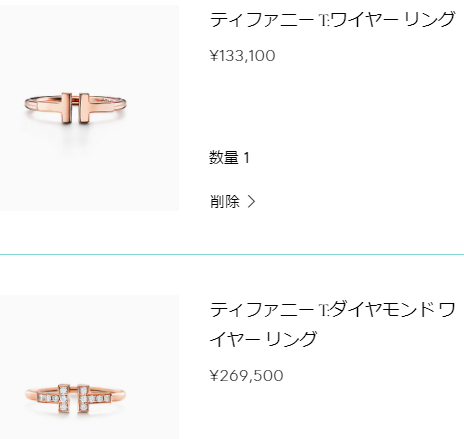Screen dimensions: 464x439
Task: Open the rose gold T Wire ring thumbnail
Action: (x=89, y=108)
